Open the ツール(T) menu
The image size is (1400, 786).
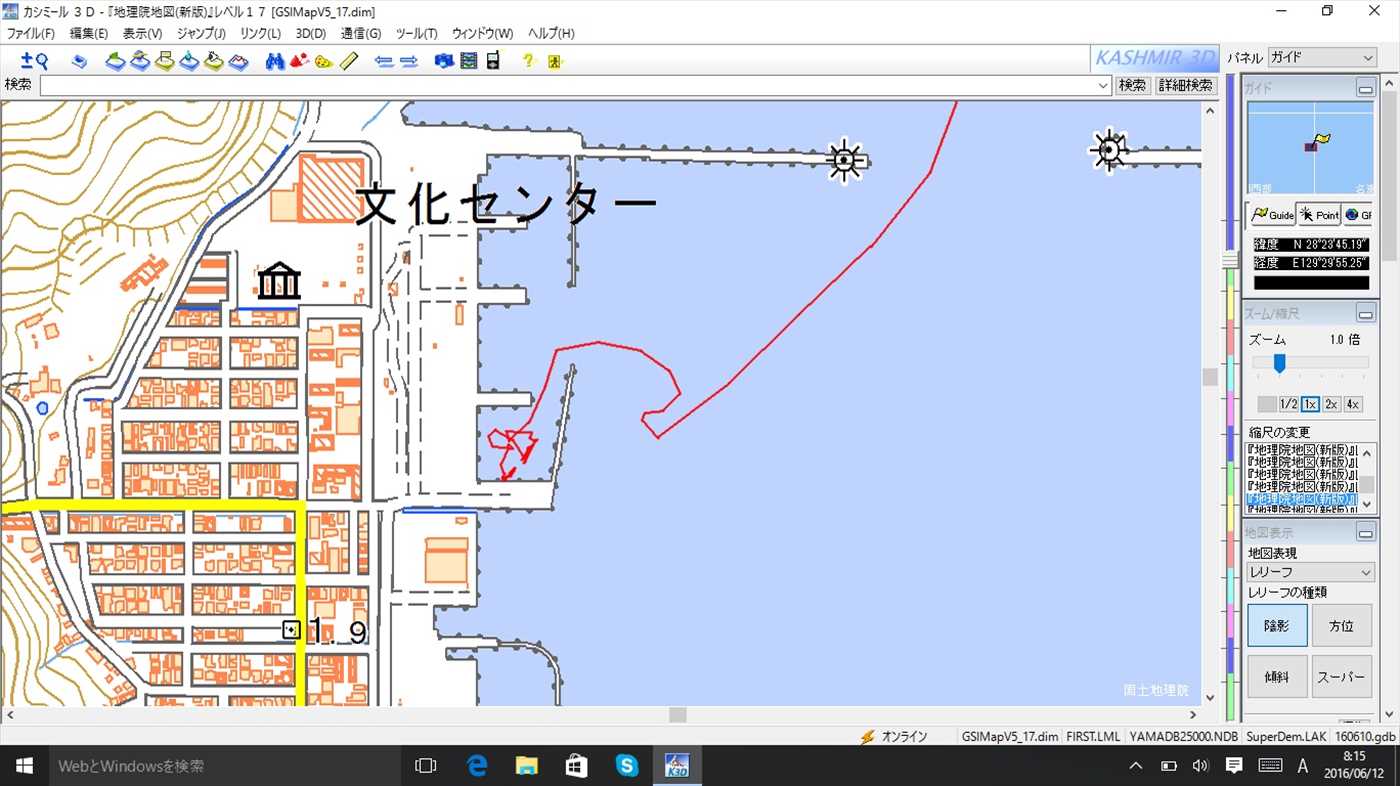[x=416, y=33]
